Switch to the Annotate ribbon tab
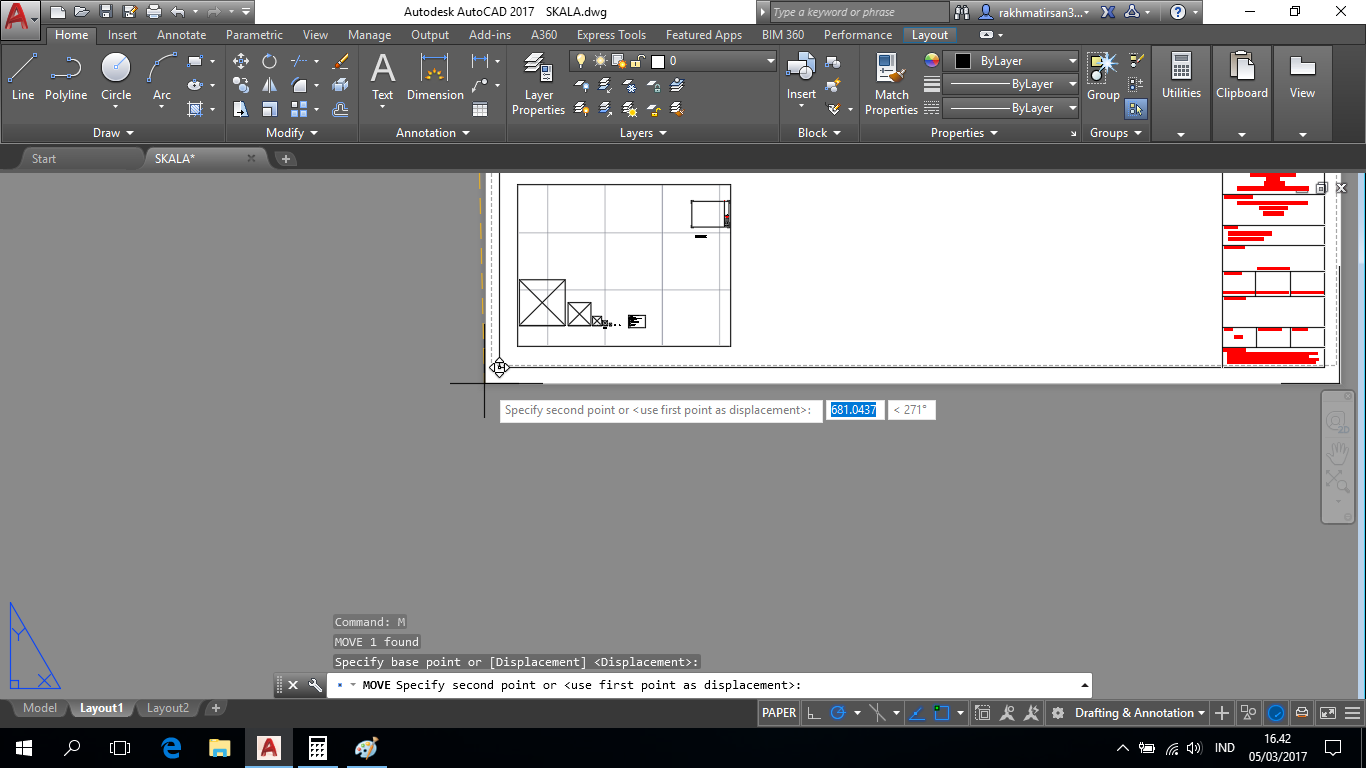 click(181, 34)
